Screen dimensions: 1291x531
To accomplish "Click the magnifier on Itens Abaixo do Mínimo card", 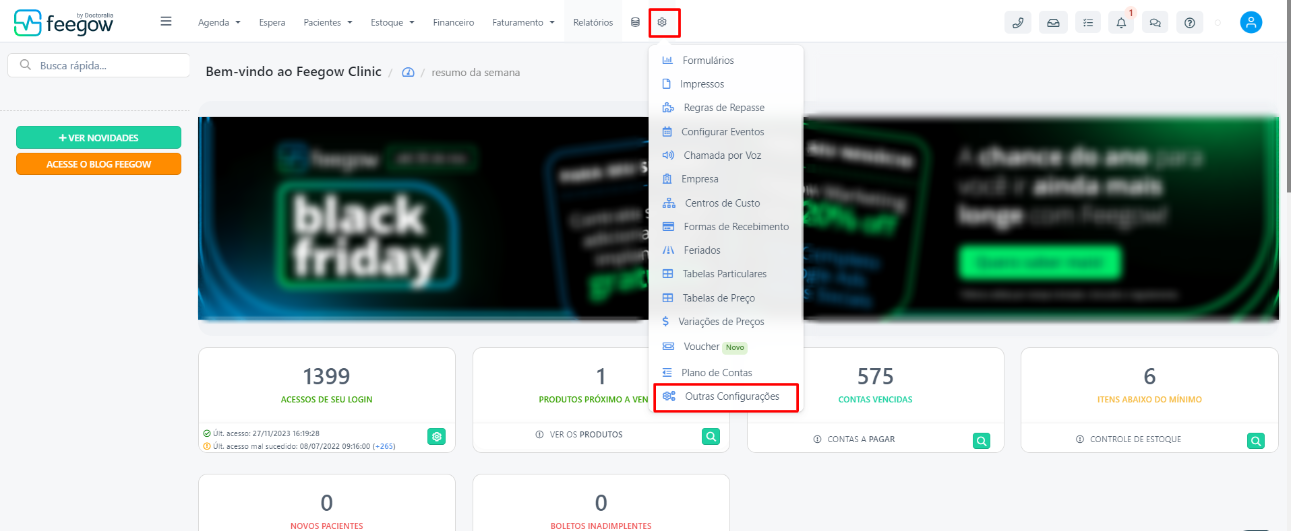I will coord(1256,440).
